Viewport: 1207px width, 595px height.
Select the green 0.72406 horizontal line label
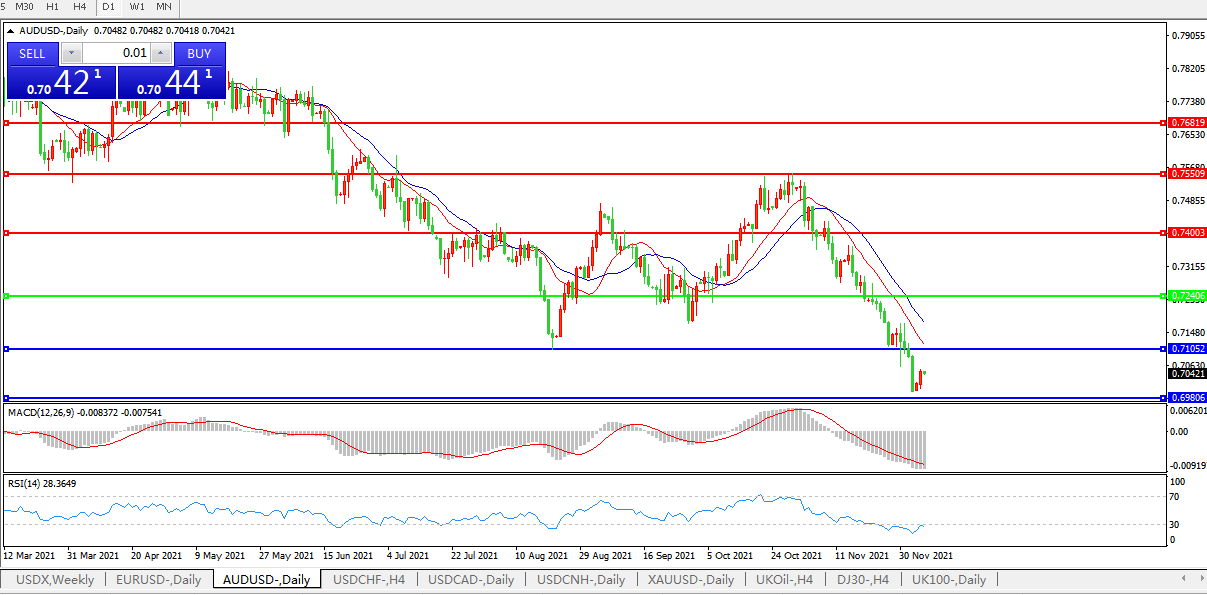[x=1187, y=296]
